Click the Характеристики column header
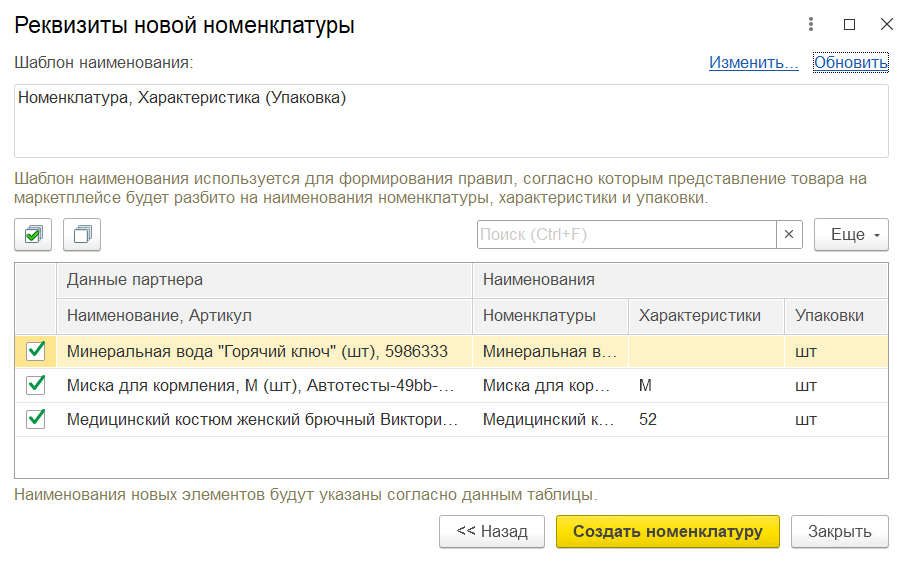The width and height of the screenshot is (911, 562). point(700,315)
